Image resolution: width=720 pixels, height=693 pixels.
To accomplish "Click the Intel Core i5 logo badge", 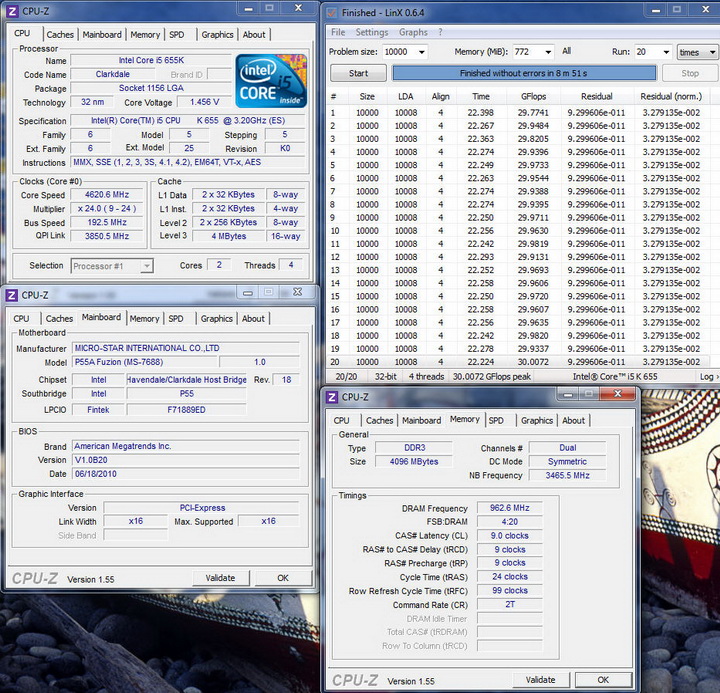I will click(271, 81).
